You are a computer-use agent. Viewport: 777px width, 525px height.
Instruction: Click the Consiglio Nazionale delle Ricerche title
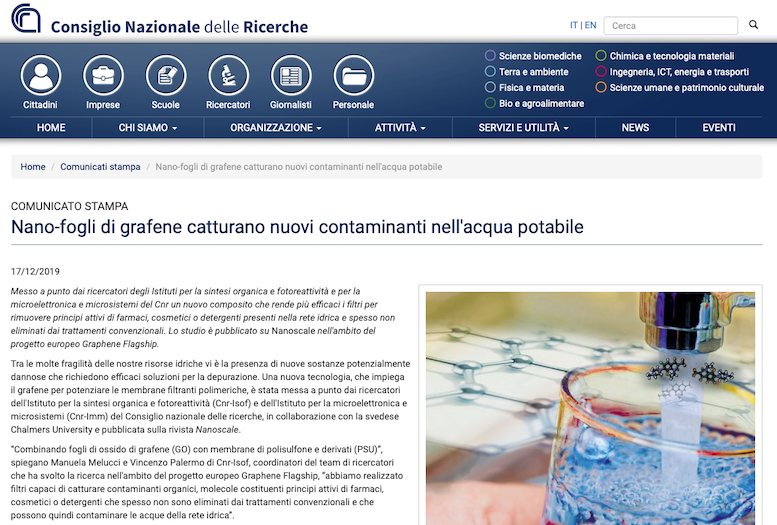click(179, 26)
